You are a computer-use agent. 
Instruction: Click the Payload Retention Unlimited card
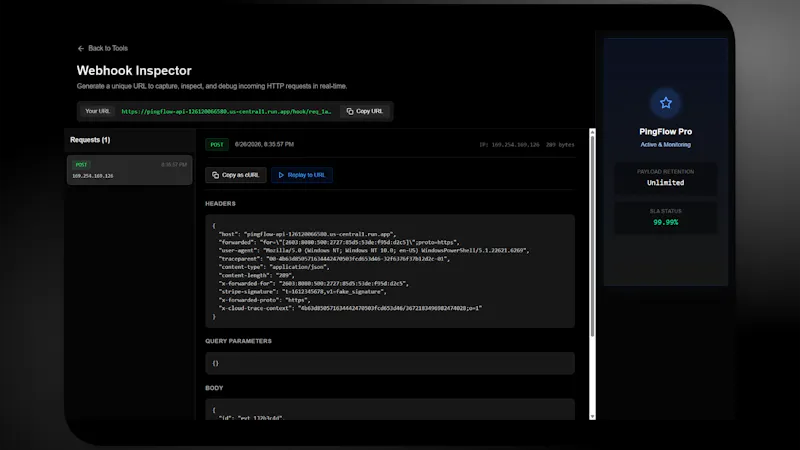pyautogui.click(x=665, y=178)
